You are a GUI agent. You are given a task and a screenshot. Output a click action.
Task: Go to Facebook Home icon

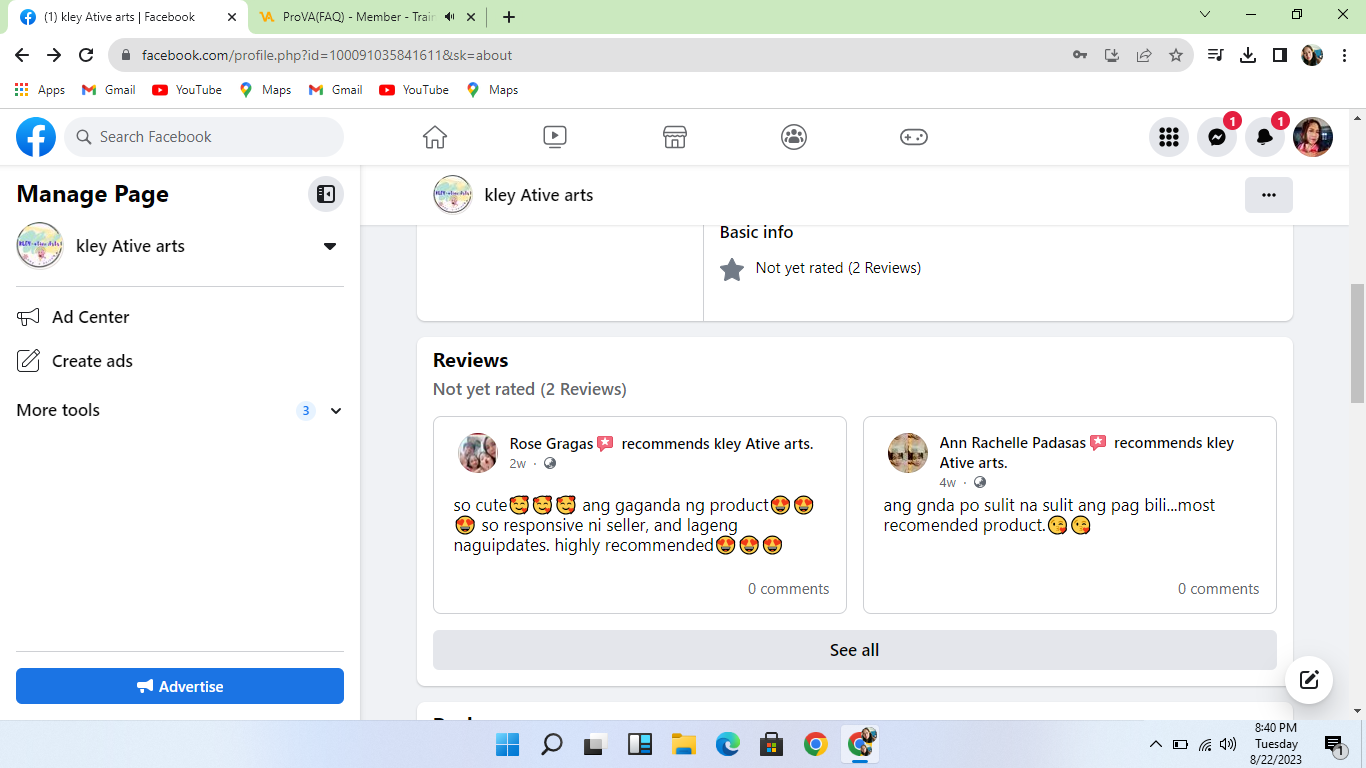click(x=435, y=137)
